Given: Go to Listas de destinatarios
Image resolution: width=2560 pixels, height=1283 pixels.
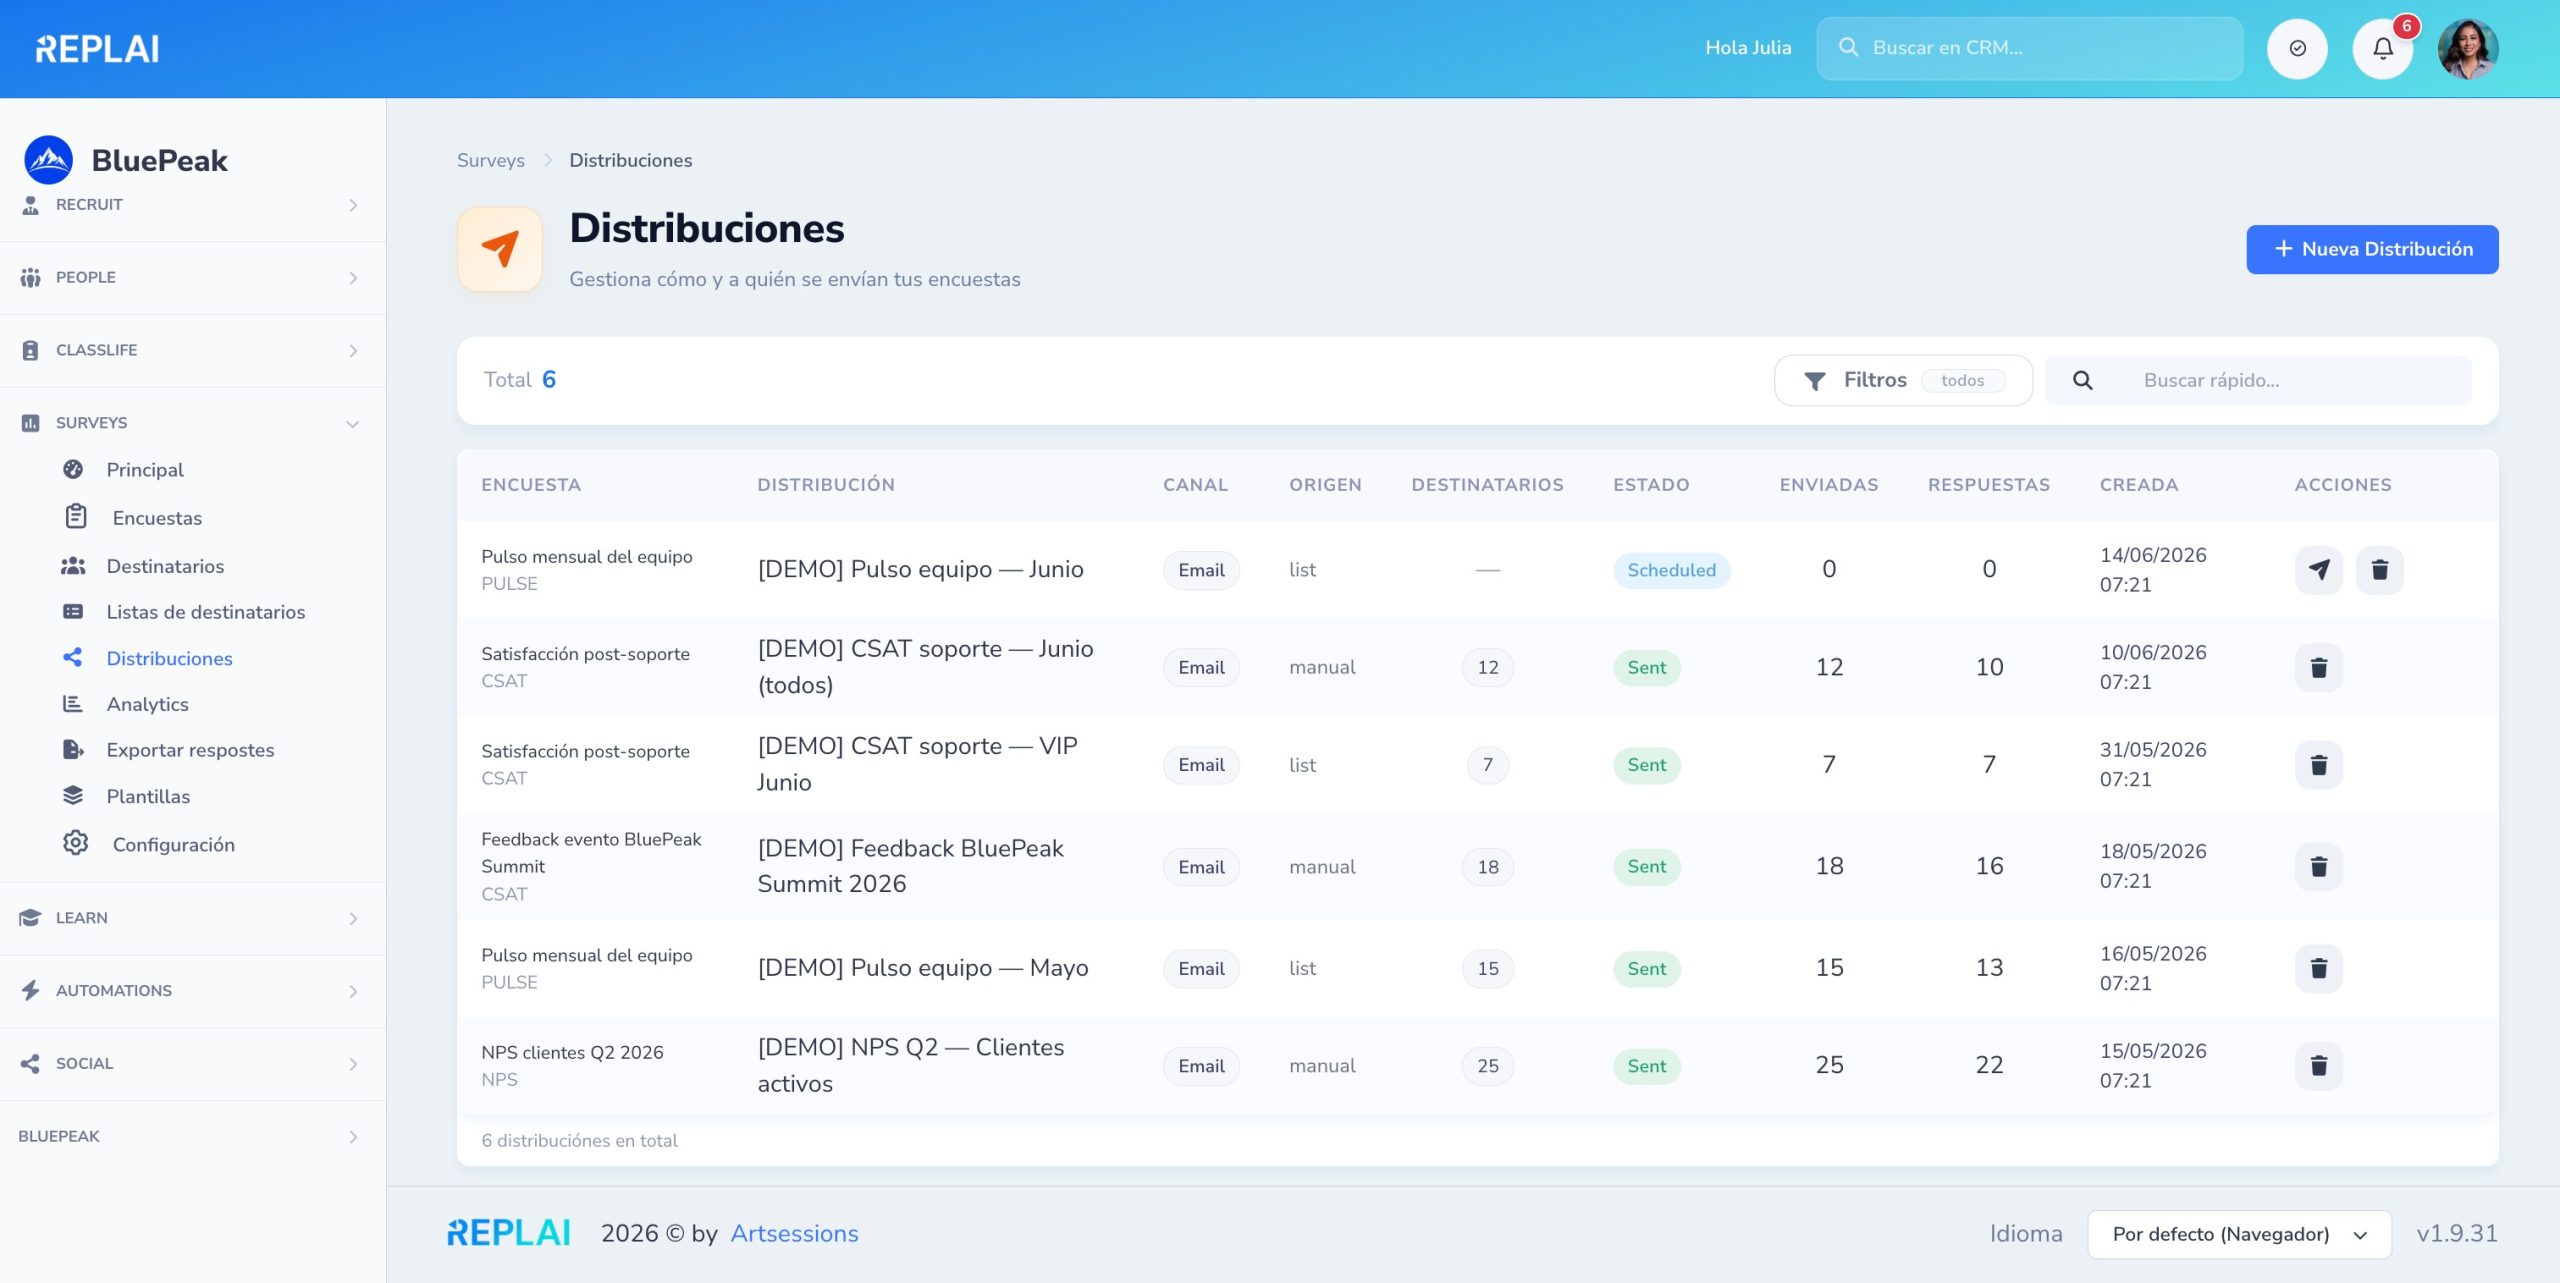Looking at the screenshot, I should coord(205,612).
